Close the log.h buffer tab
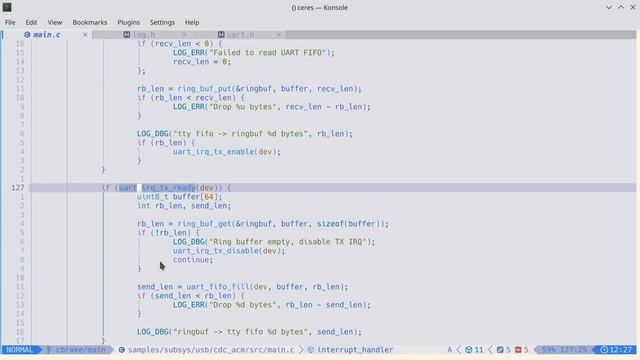 pos(184,35)
